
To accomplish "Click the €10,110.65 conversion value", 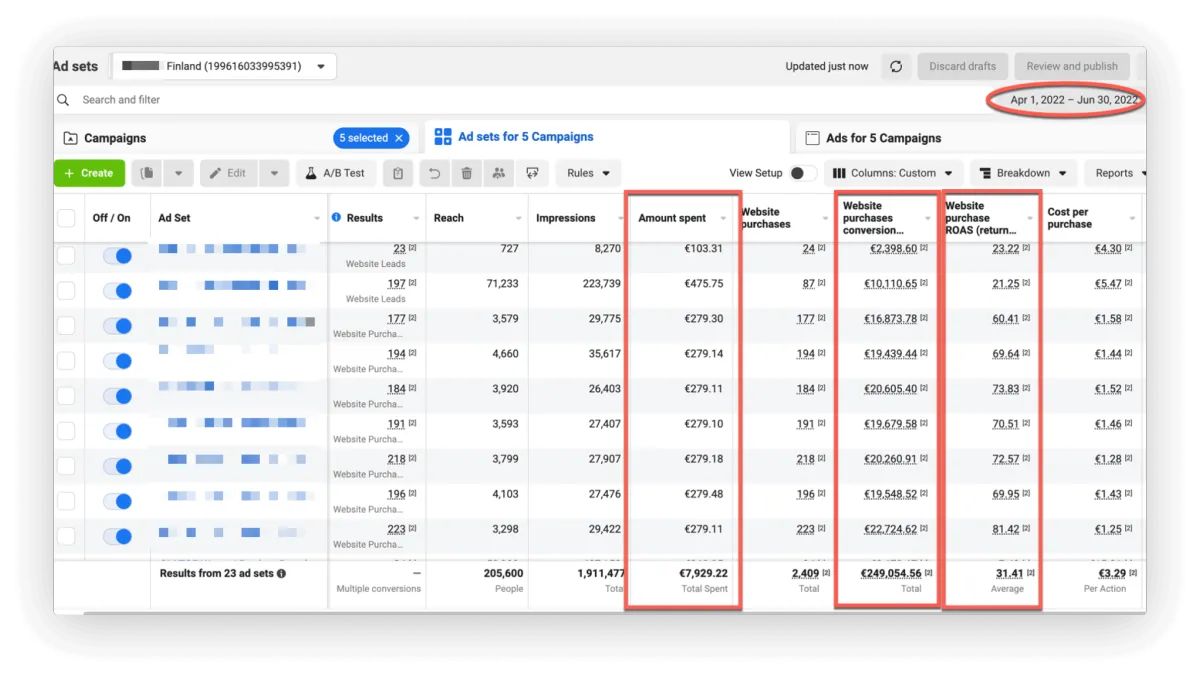I will (x=890, y=284).
